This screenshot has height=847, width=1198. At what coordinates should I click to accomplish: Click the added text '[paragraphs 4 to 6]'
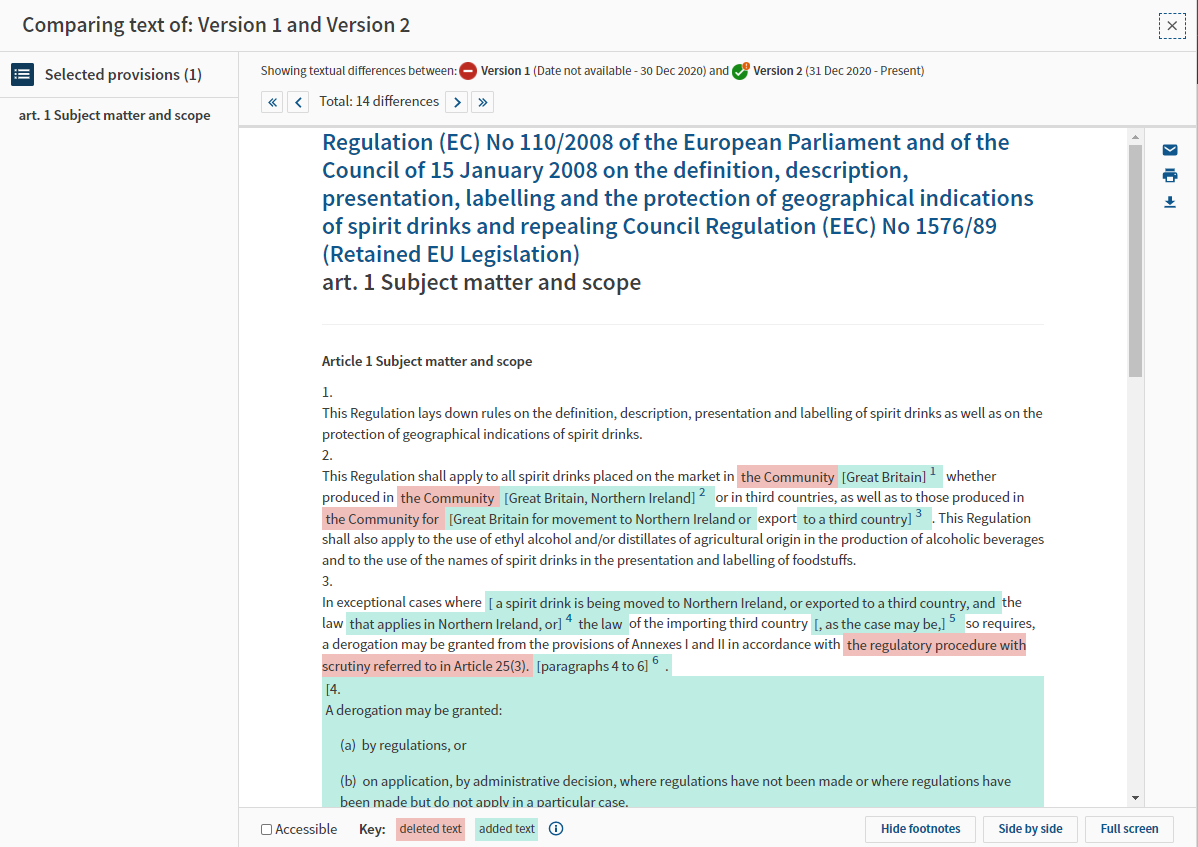point(592,666)
